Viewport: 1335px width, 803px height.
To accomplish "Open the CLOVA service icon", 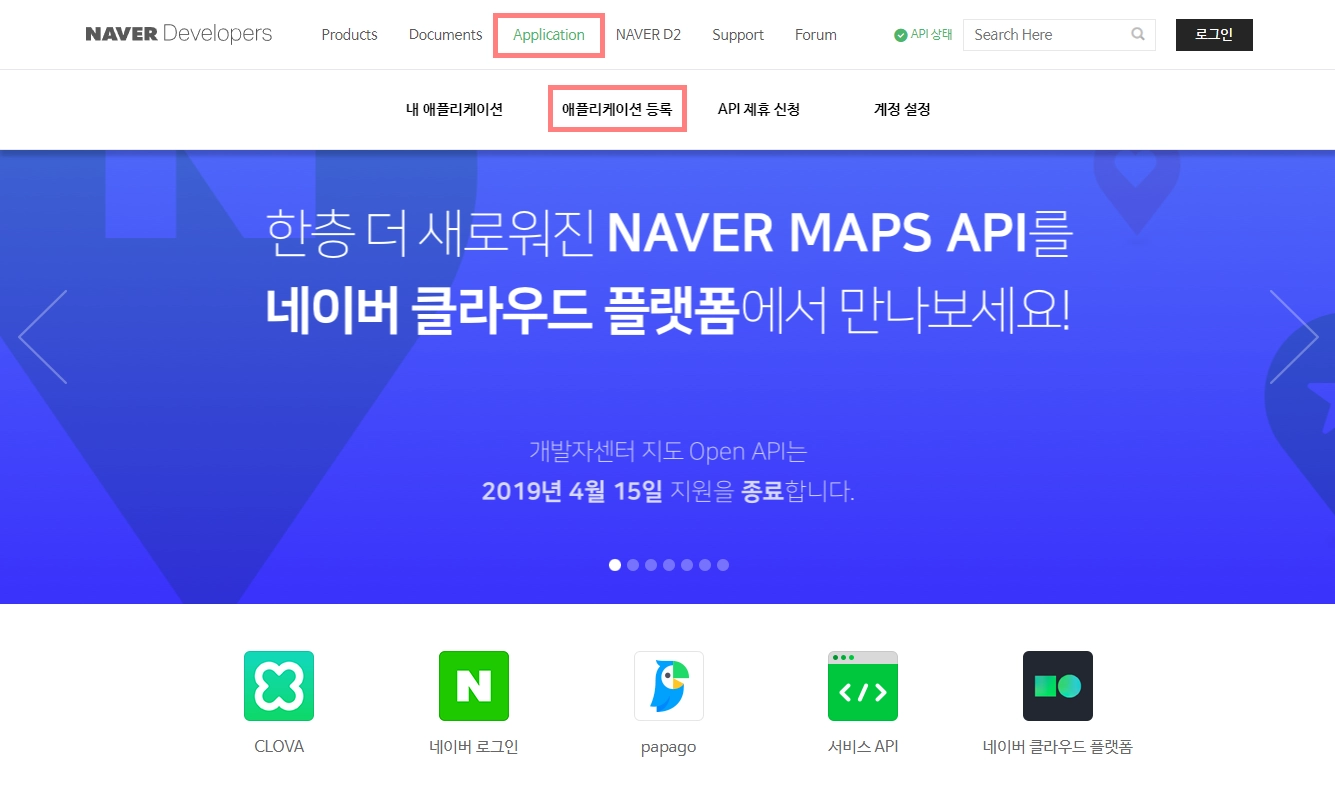I will (279, 686).
